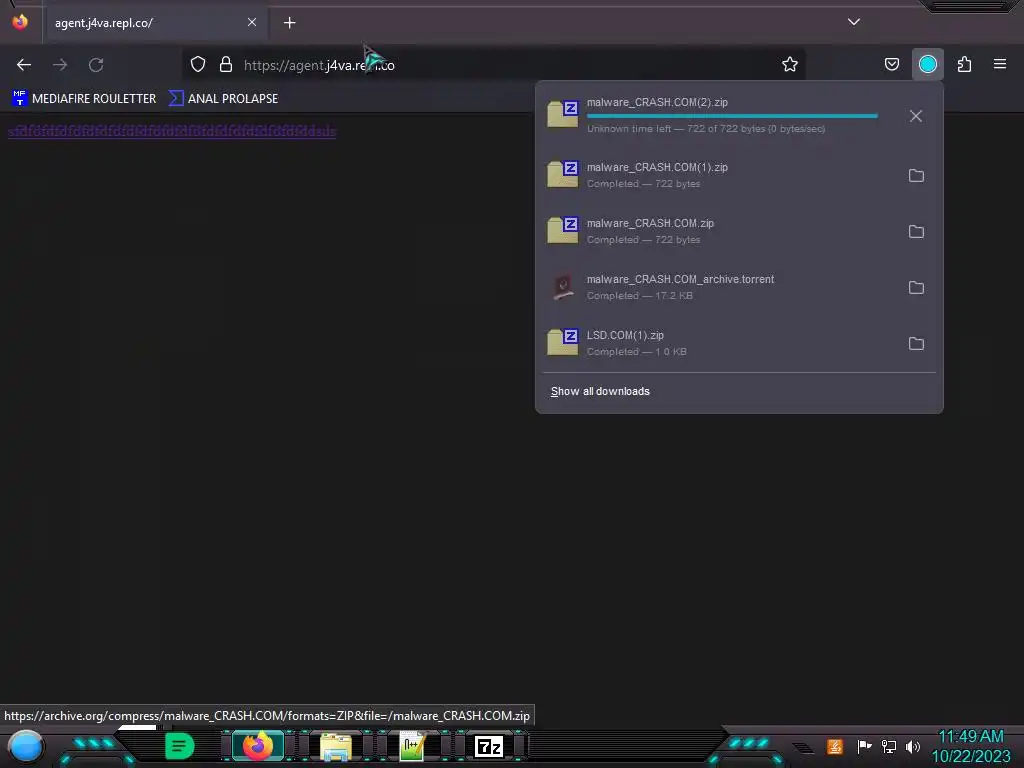Click Show all downloads

click(600, 391)
